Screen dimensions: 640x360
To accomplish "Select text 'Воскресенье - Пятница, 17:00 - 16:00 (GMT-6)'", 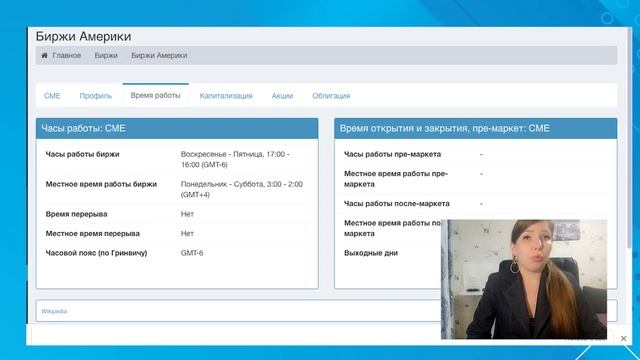I will [x=235, y=159].
